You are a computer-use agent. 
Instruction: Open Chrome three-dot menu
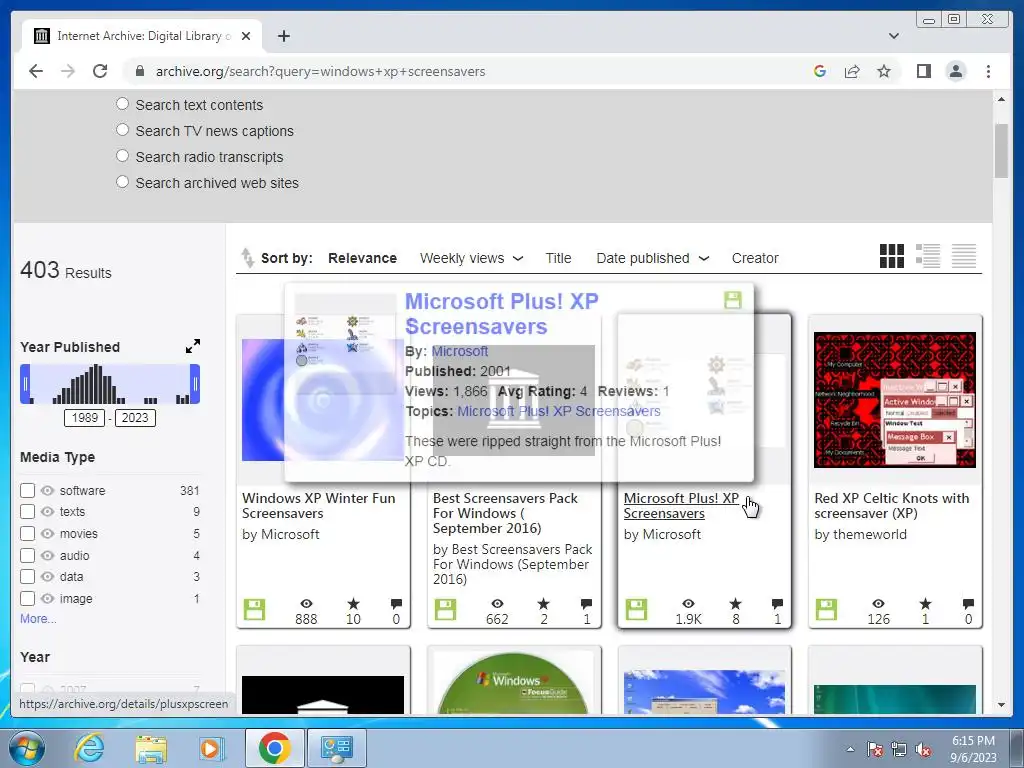[x=989, y=71]
